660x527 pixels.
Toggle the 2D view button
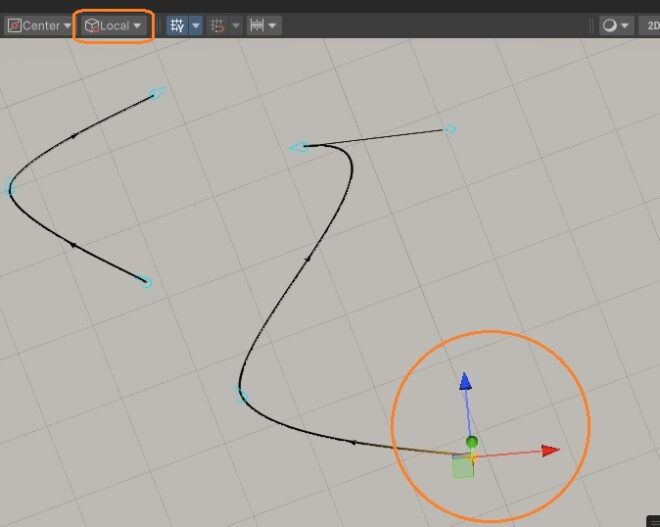coord(650,26)
